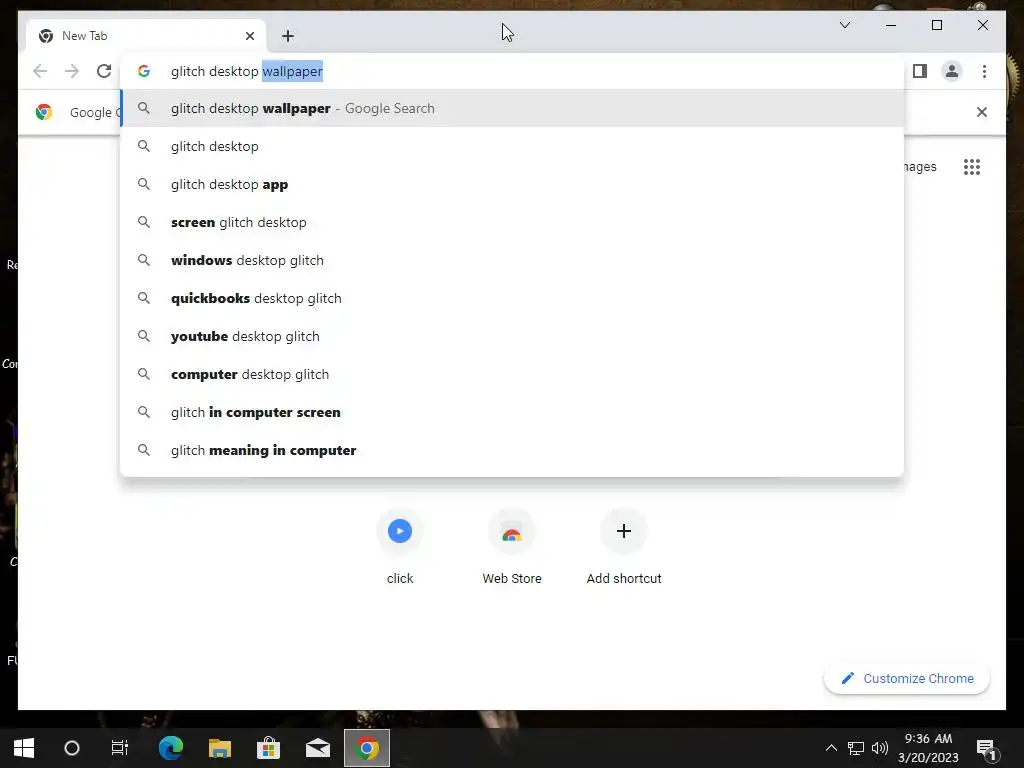Toggle the Chrome side panel icon
This screenshot has width=1024, height=768.
[920, 71]
